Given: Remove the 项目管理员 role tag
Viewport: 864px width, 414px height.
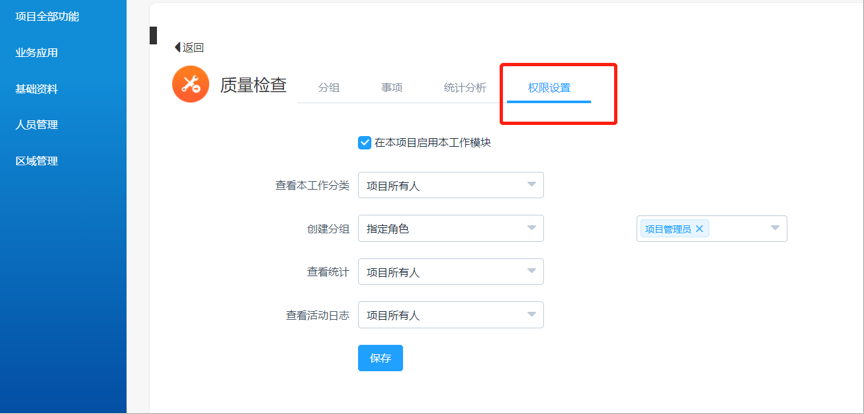Looking at the screenshot, I should (x=699, y=229).
